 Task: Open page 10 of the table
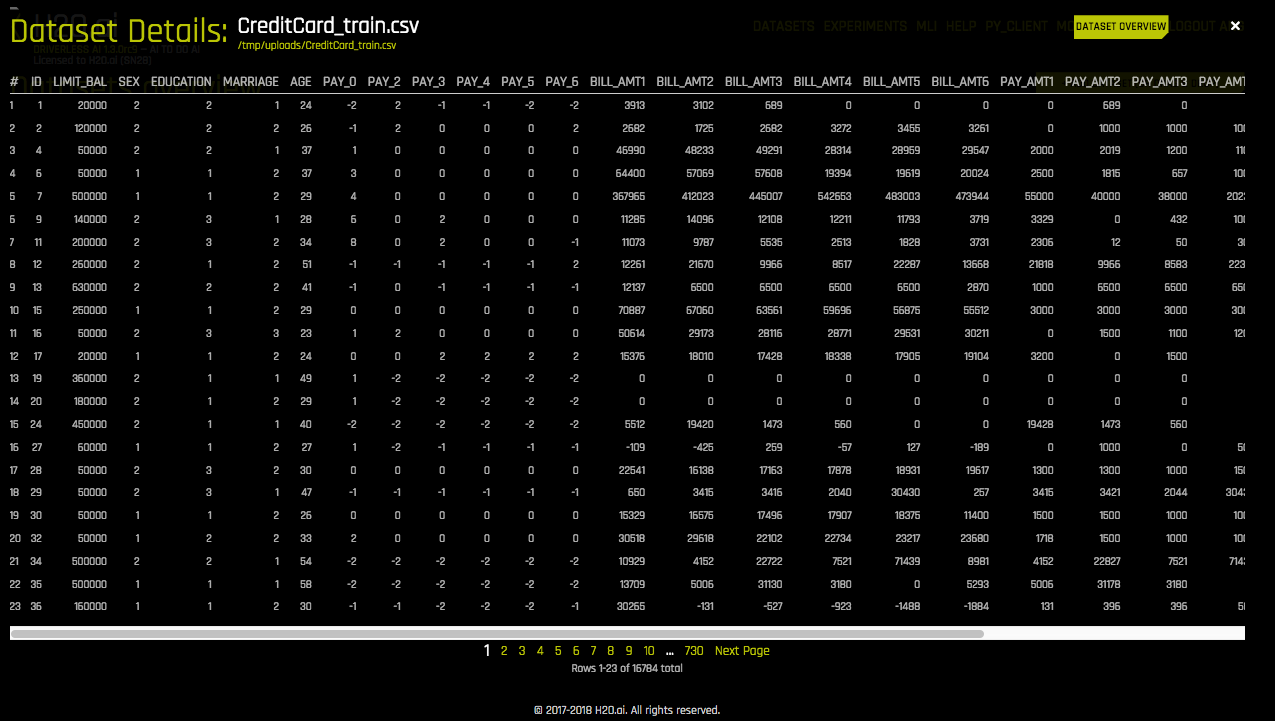(x=648, y=650)
